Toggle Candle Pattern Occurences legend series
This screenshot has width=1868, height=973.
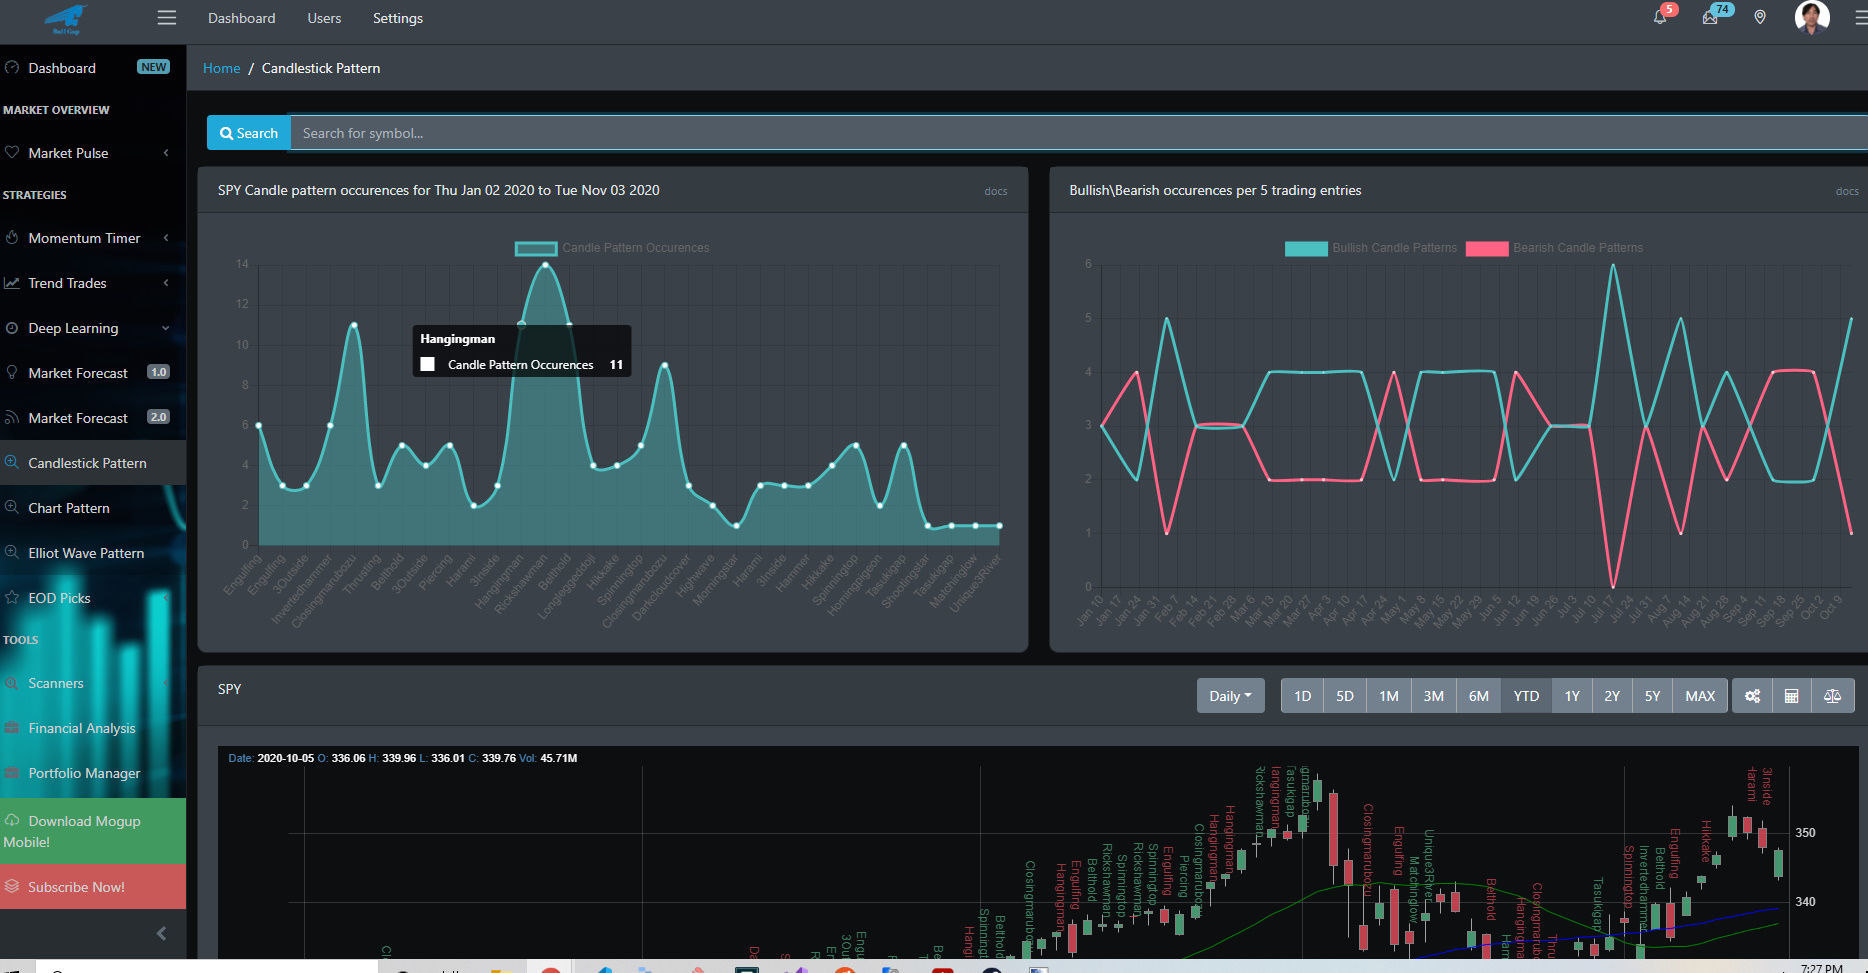612,248
